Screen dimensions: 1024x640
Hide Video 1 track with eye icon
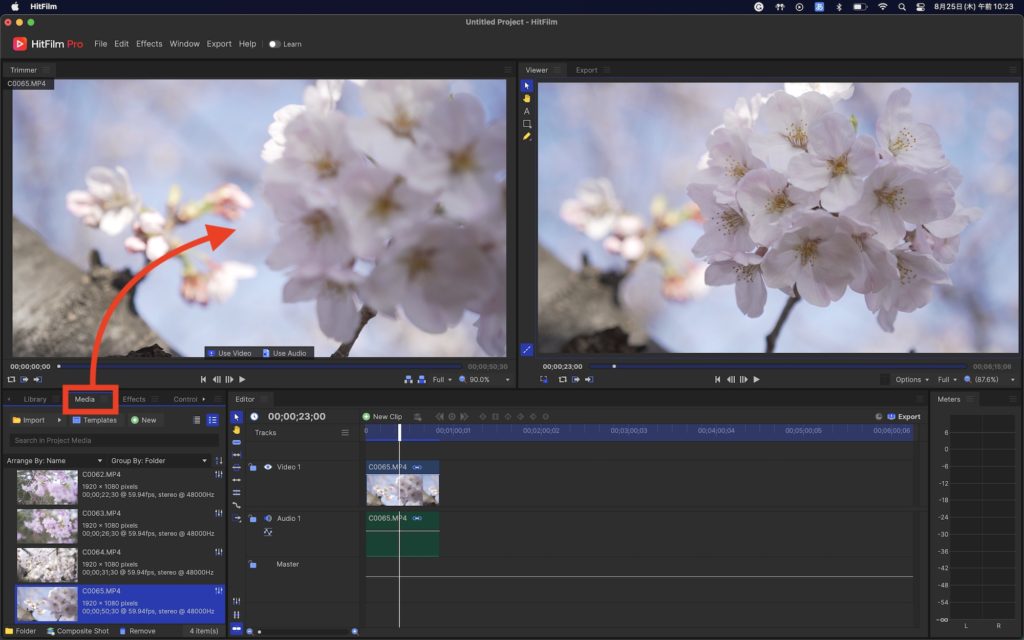pos(267,467)
